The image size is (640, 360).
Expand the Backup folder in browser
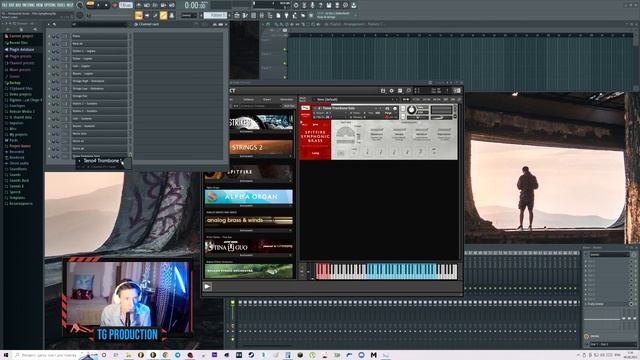[x=15, y=82]
